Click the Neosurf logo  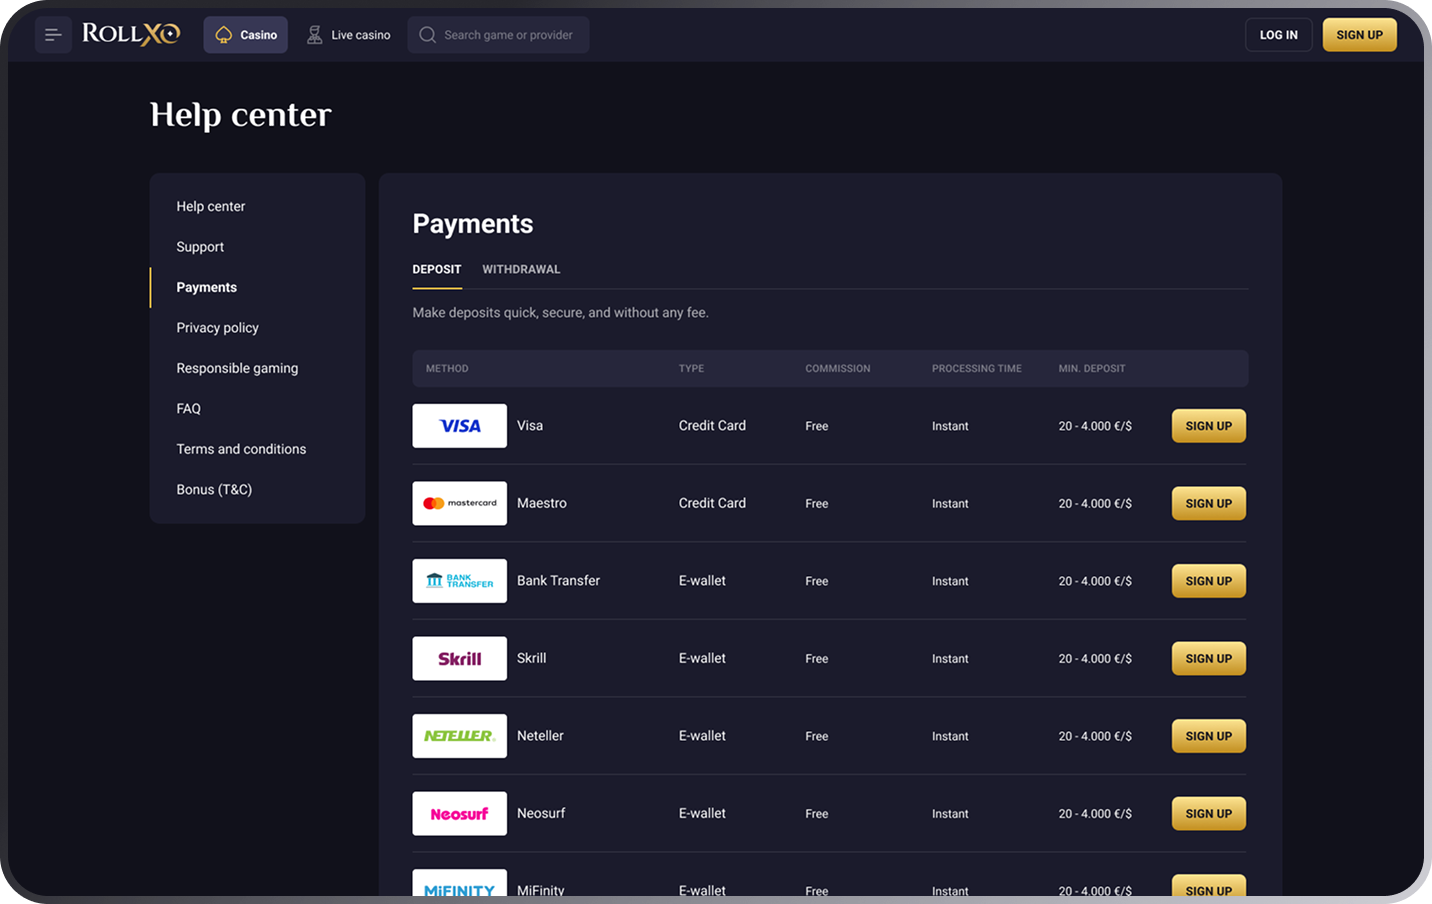(x=459, y=813)
